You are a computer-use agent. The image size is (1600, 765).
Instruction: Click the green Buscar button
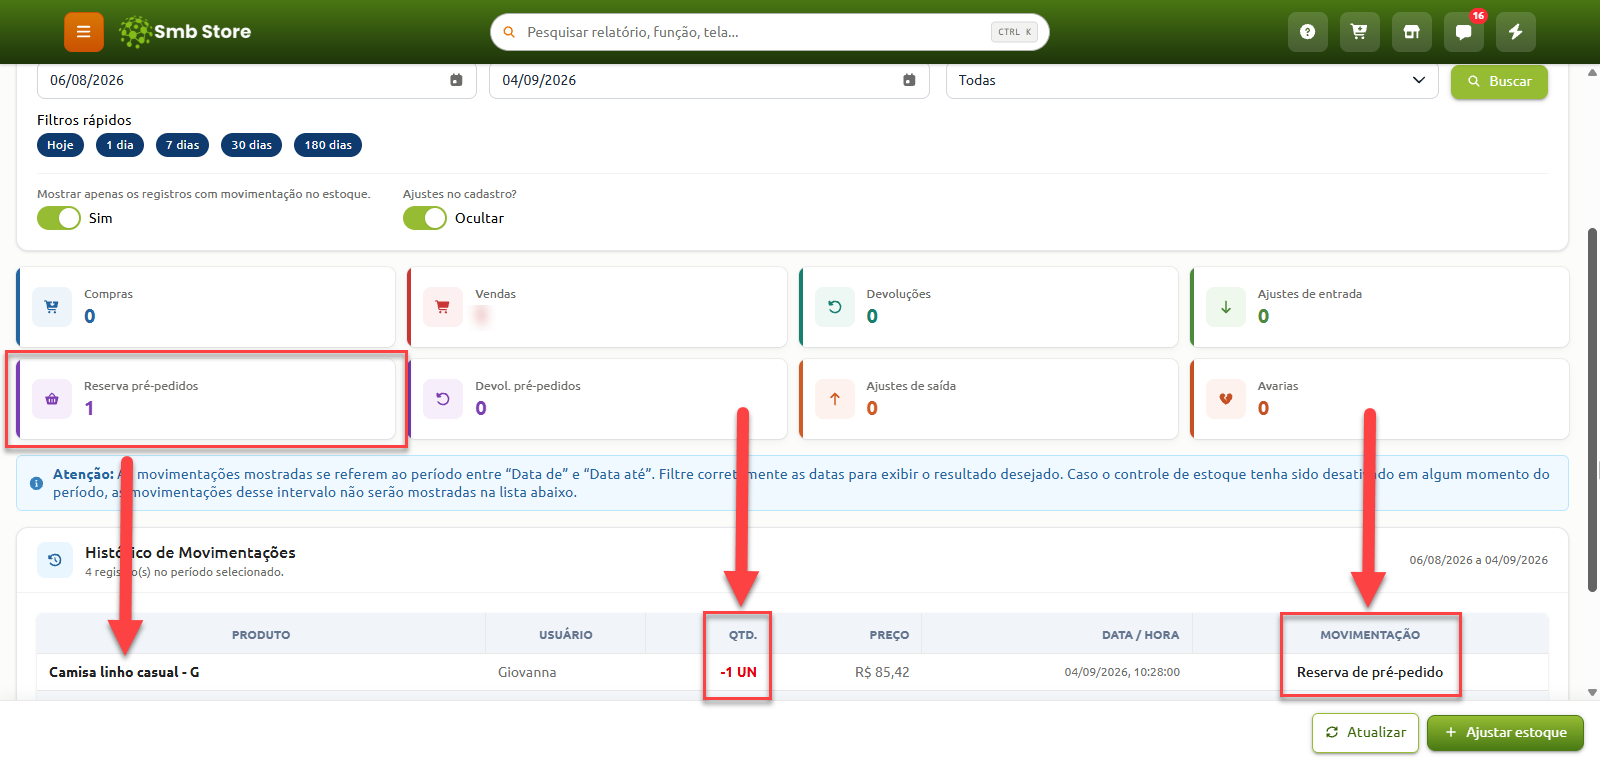(x=1499, y=81)
